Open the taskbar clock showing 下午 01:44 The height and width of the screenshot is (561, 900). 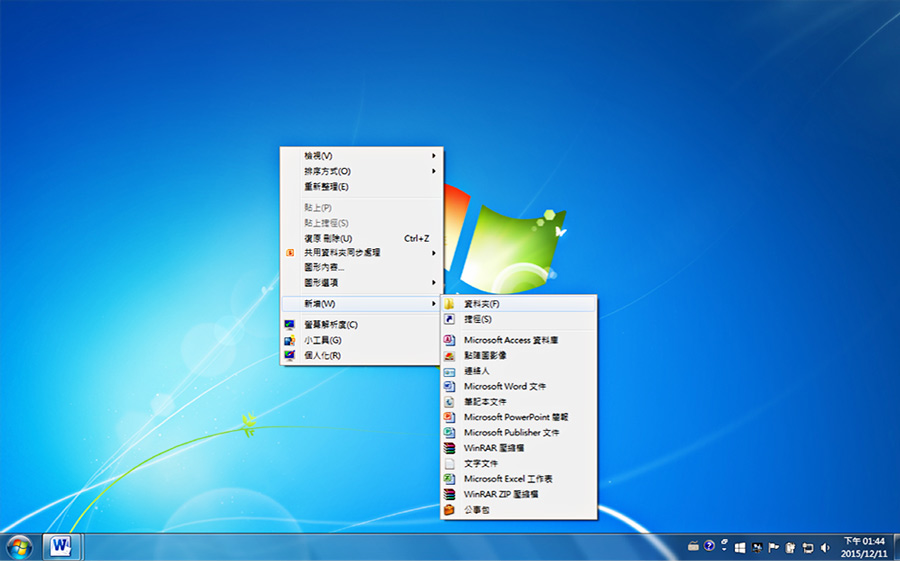[864, 547]
